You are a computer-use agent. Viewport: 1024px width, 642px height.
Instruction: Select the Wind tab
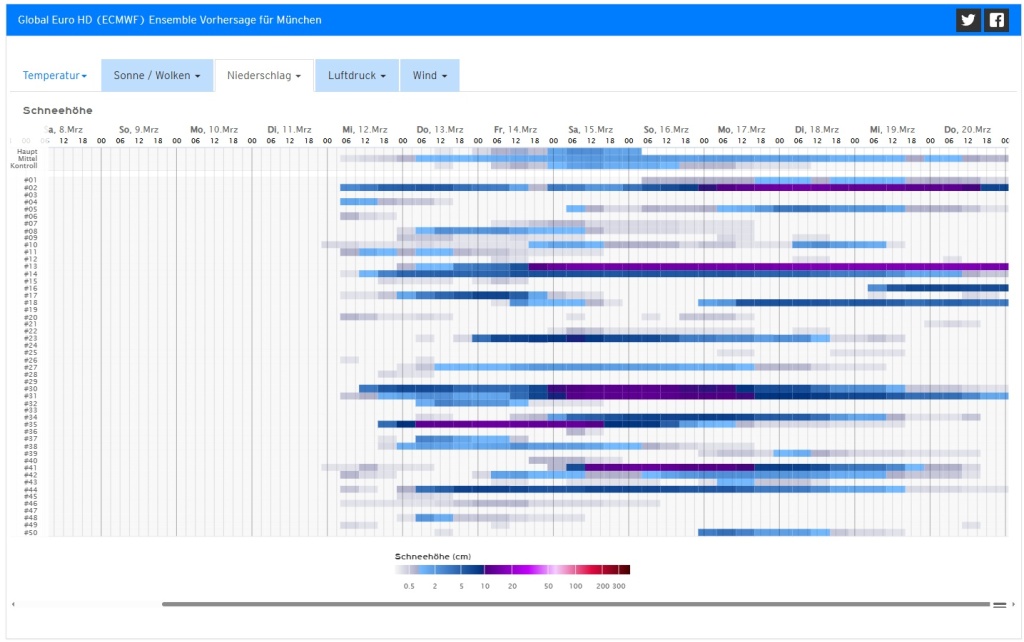(430, 76)
